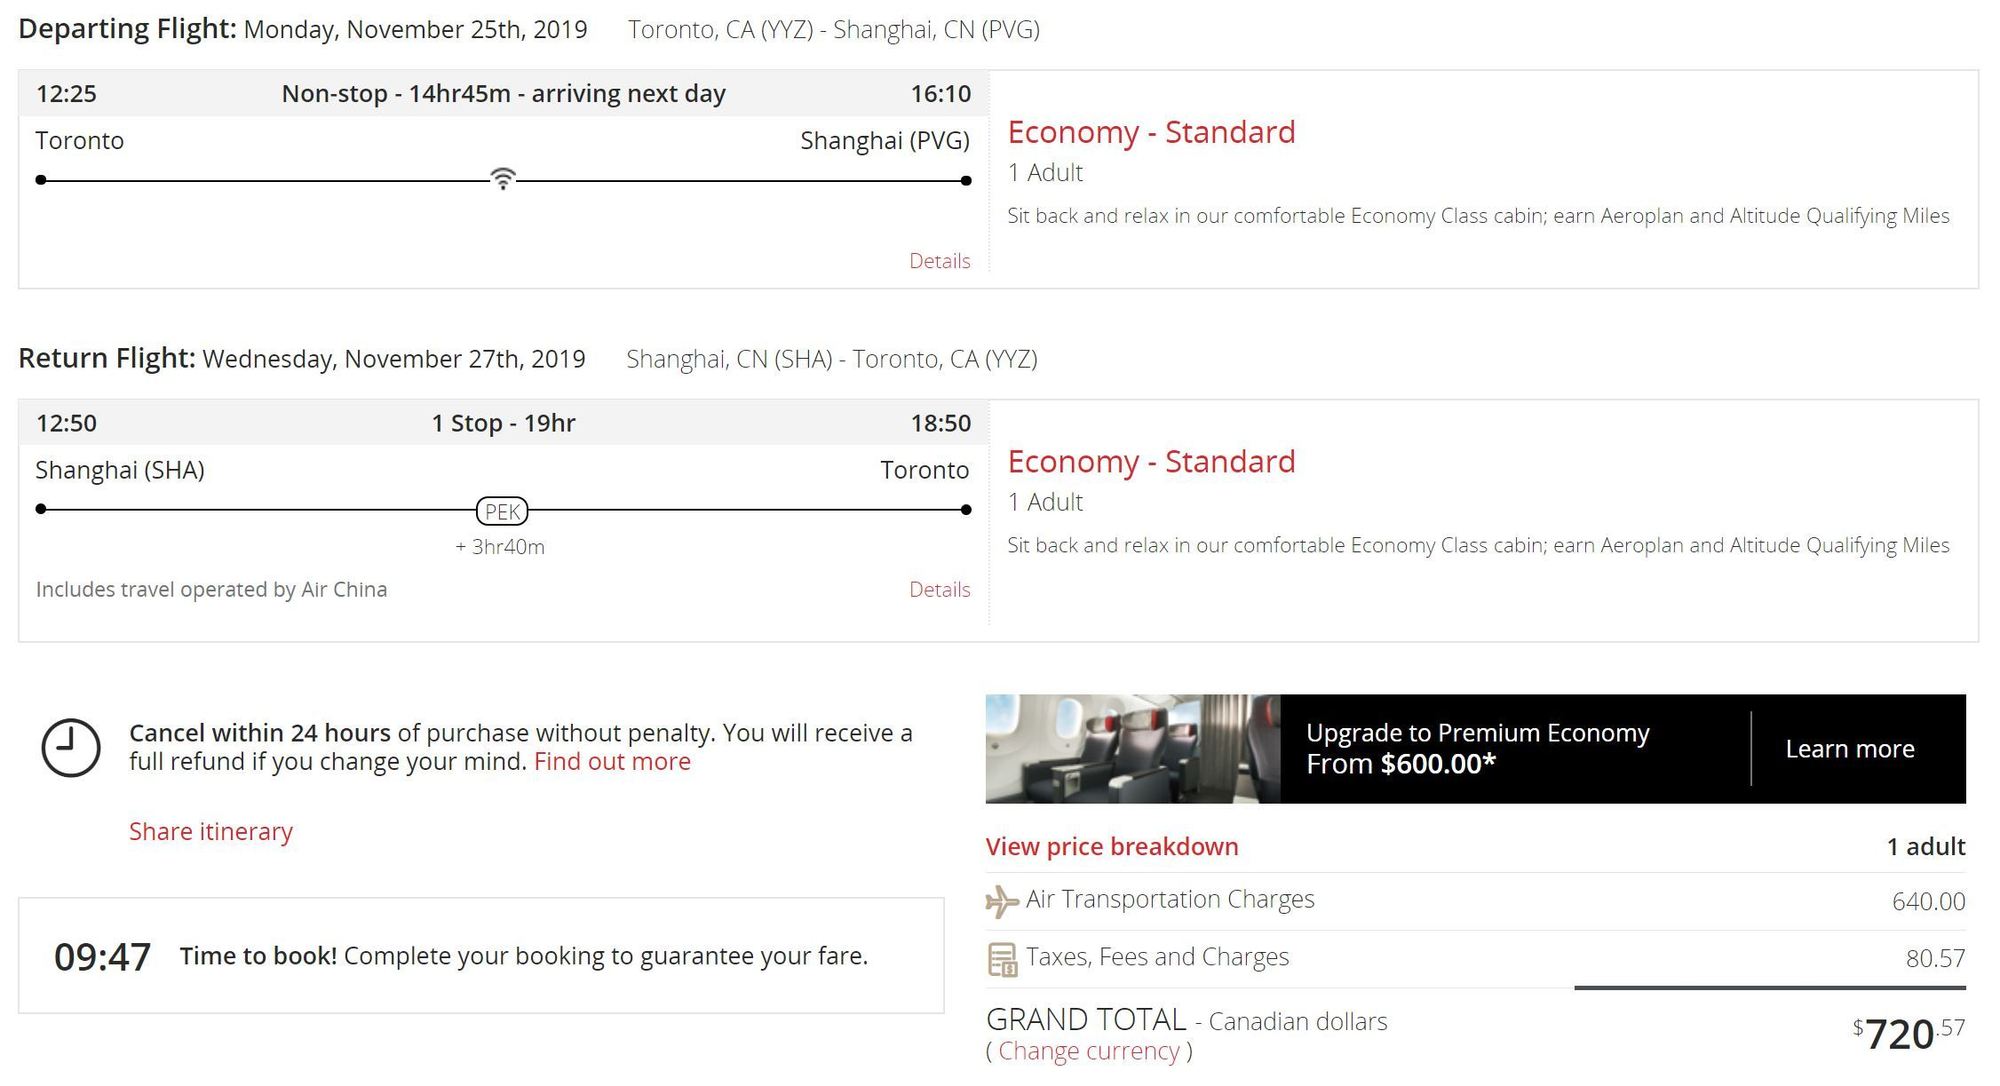Click the receipt icon for Taxes, Fees
2000x1086 pixels.
(x=1002, y=959)
